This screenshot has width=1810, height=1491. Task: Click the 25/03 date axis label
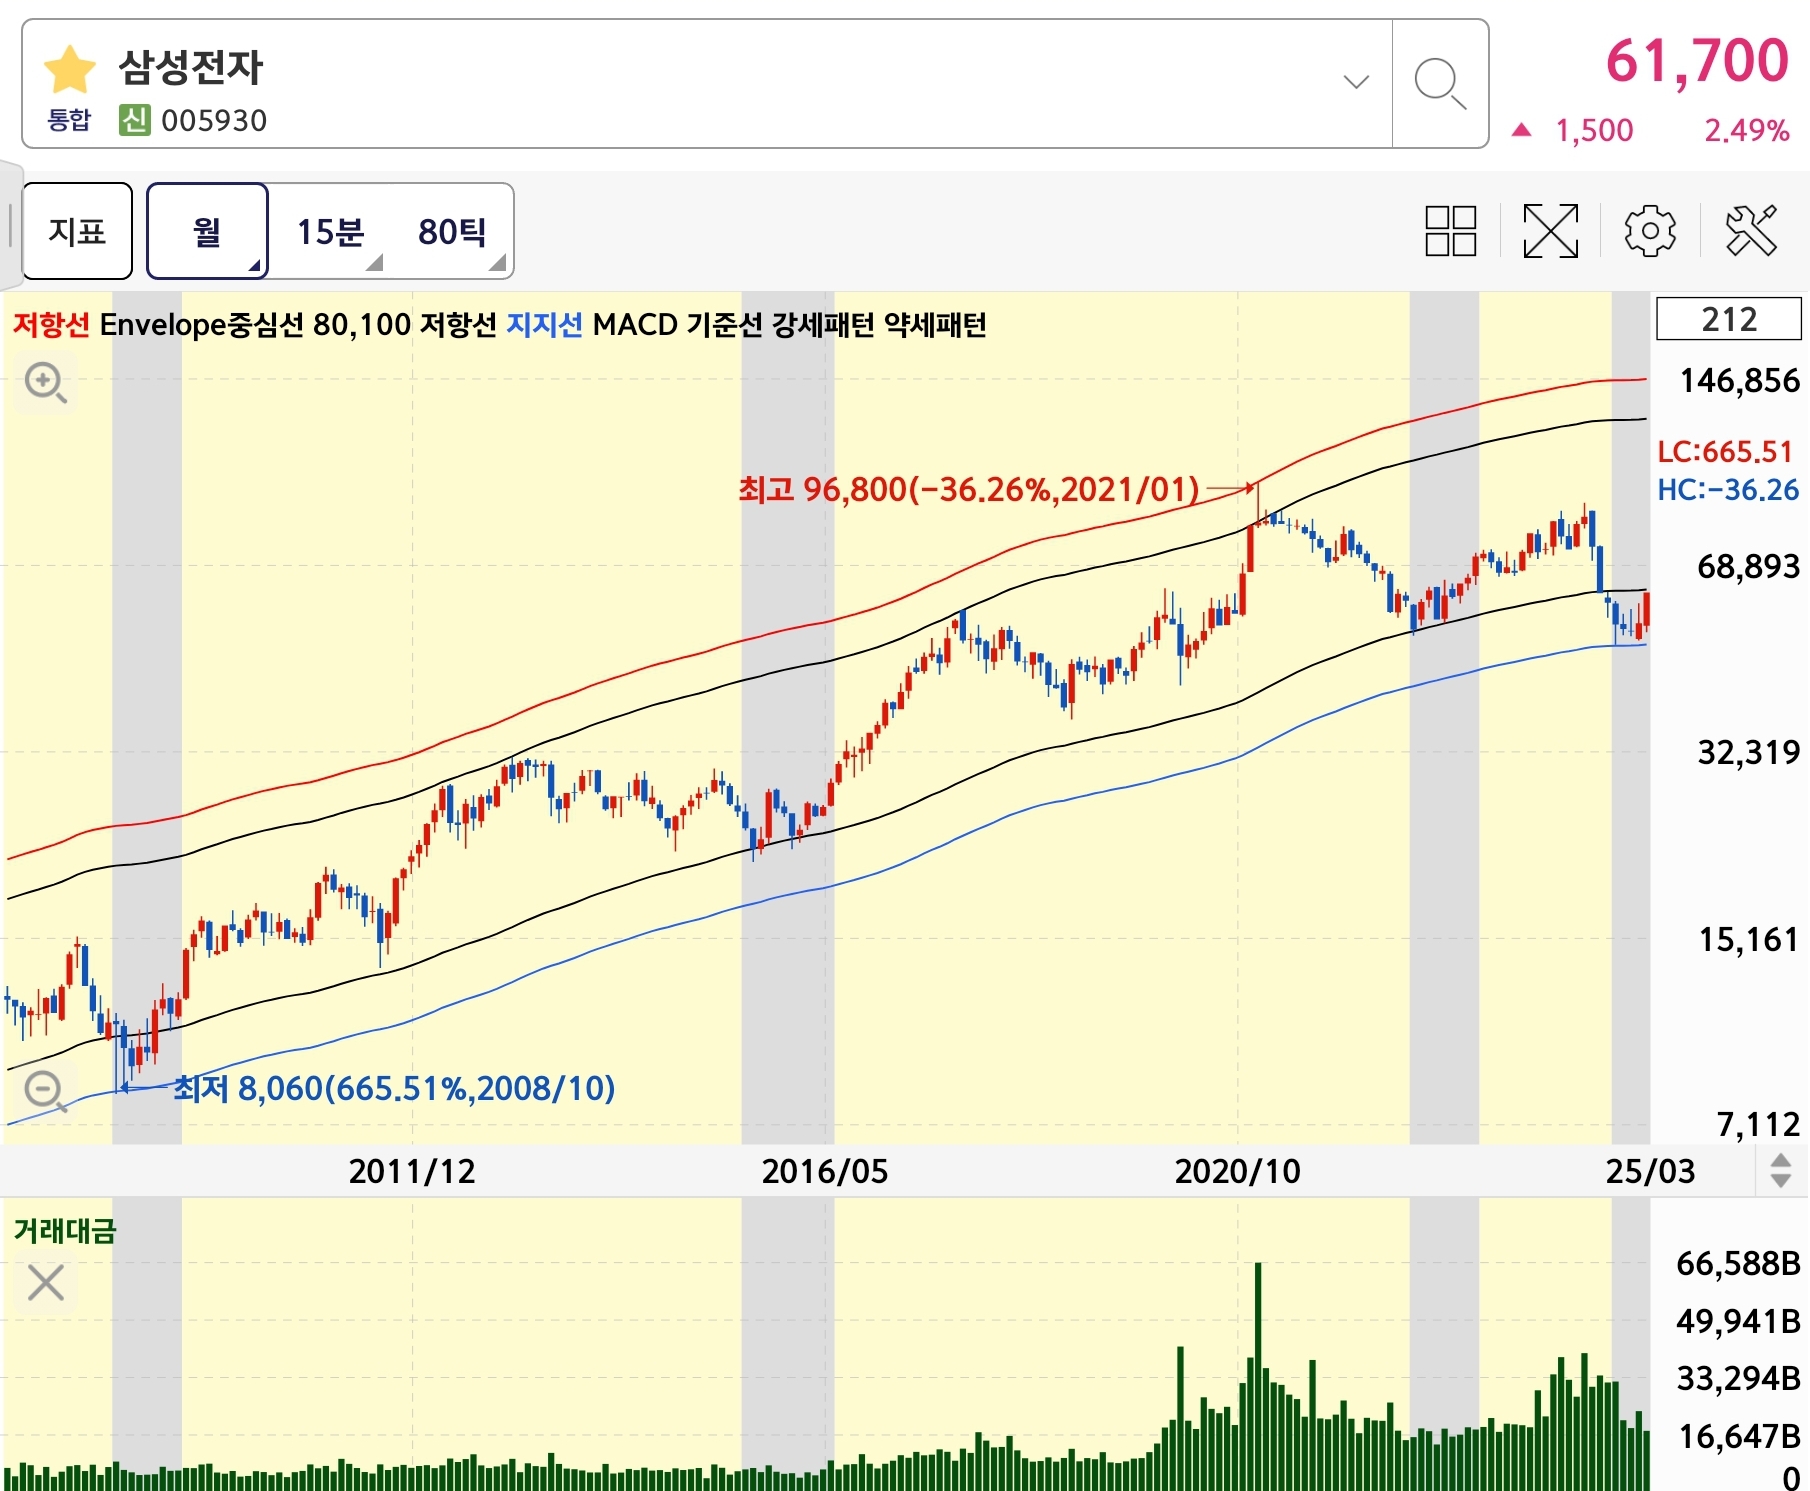1650,1171
